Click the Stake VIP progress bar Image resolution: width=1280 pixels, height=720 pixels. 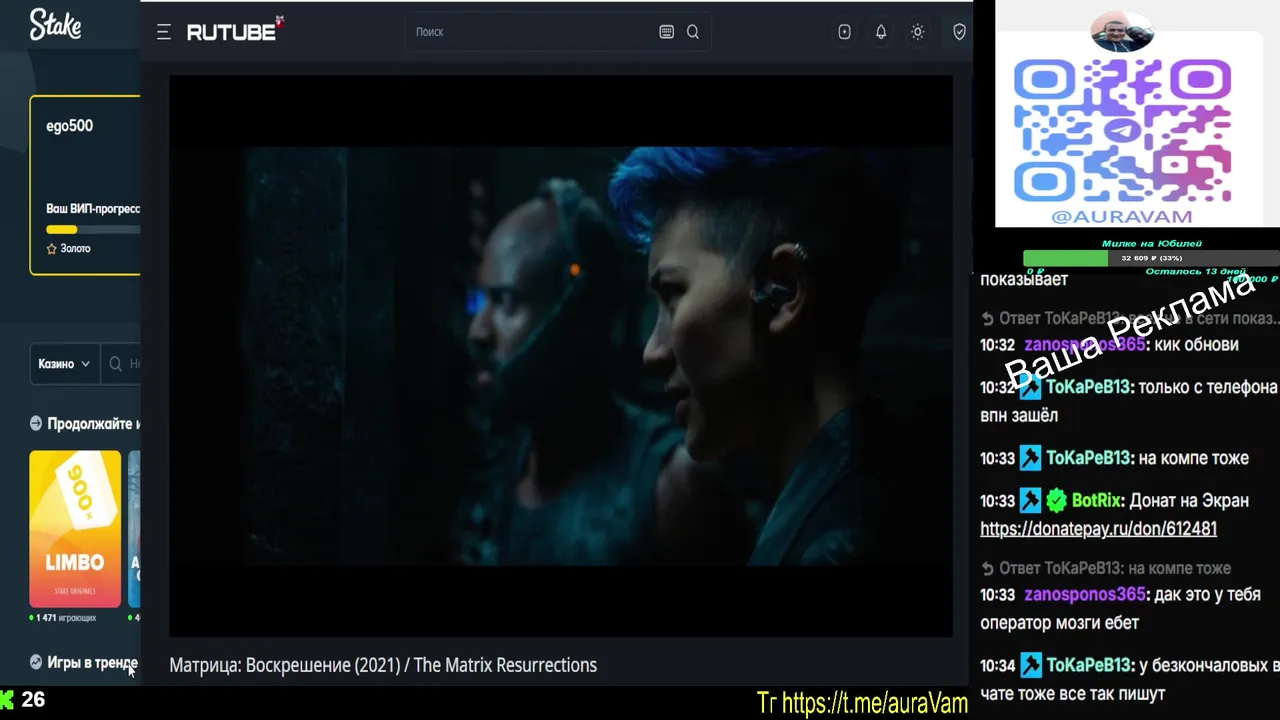93,229
